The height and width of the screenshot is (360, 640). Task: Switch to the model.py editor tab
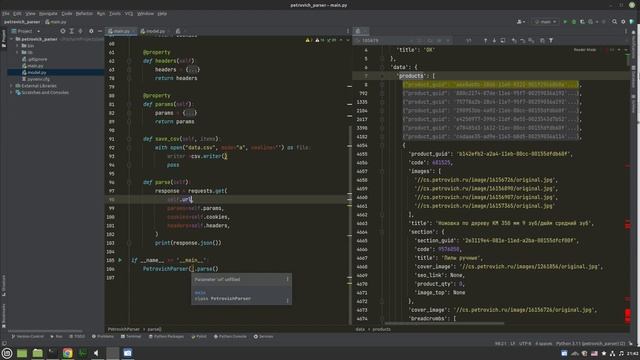154,31
